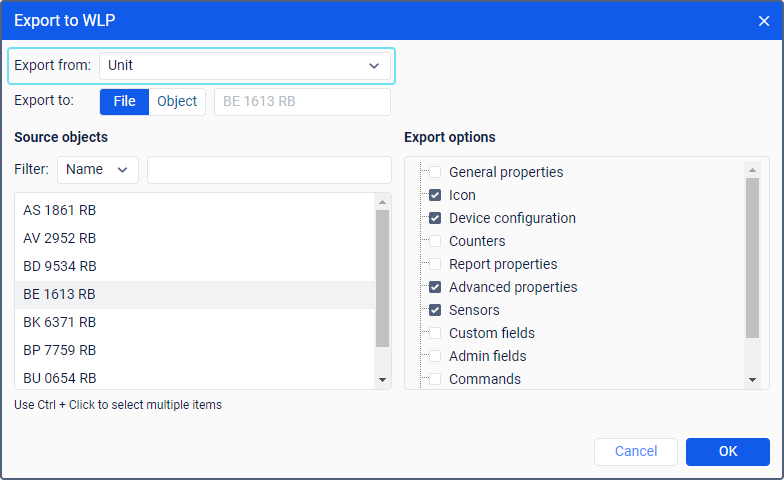This screenshot has width=784, height=480.
Task: Click the BE 1613 RB file name field
Action: click(302, 102)
